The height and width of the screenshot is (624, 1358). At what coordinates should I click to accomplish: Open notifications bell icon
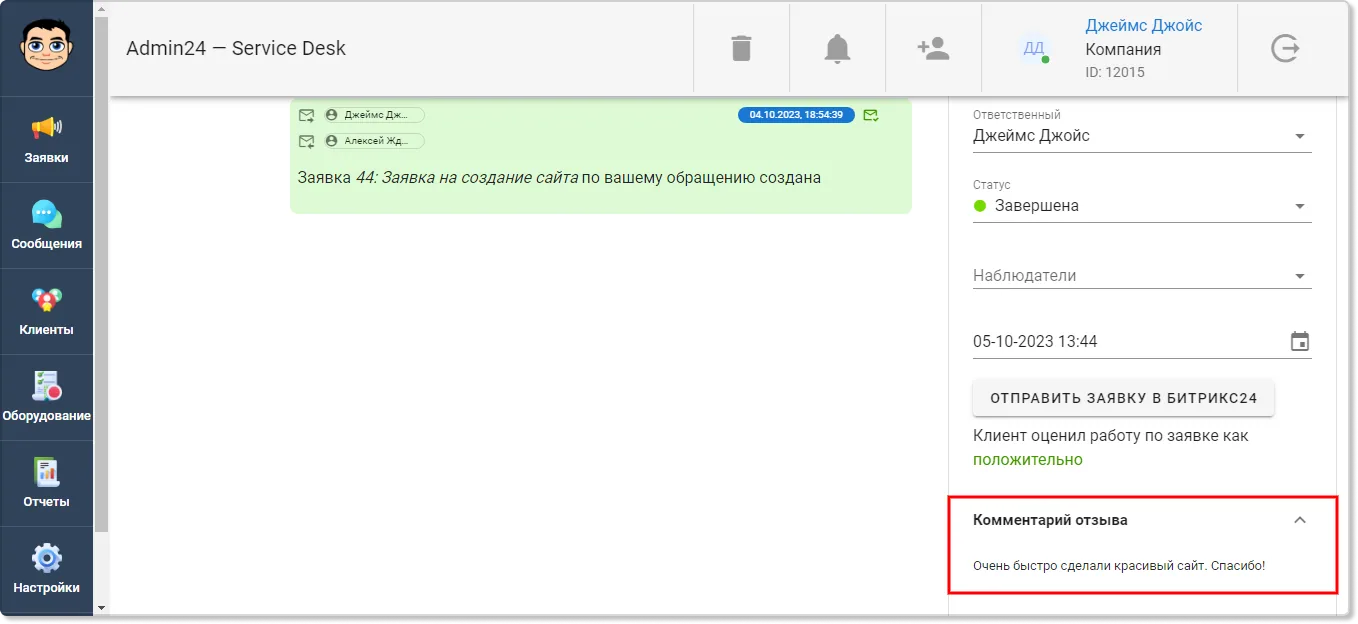[837, 48]
